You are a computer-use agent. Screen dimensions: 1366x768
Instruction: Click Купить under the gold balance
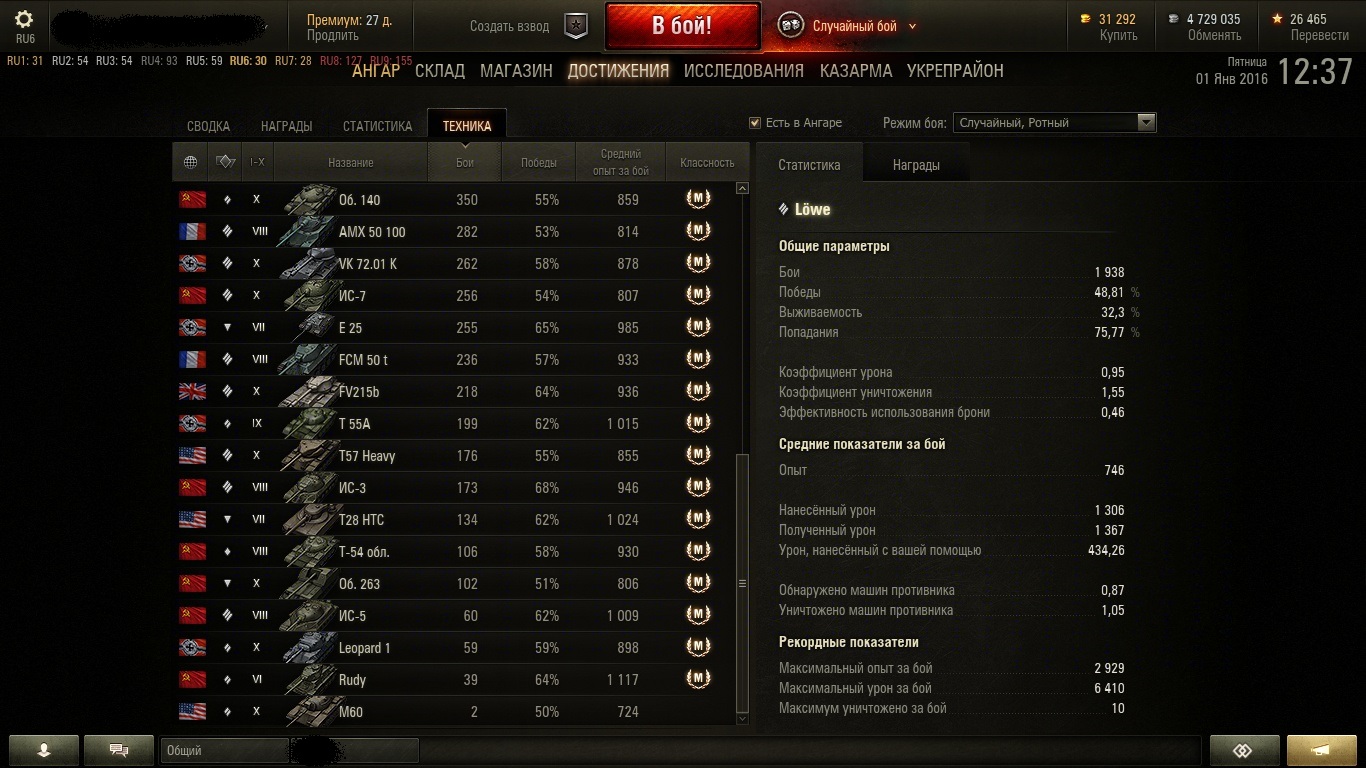[x=1118, y=35]
